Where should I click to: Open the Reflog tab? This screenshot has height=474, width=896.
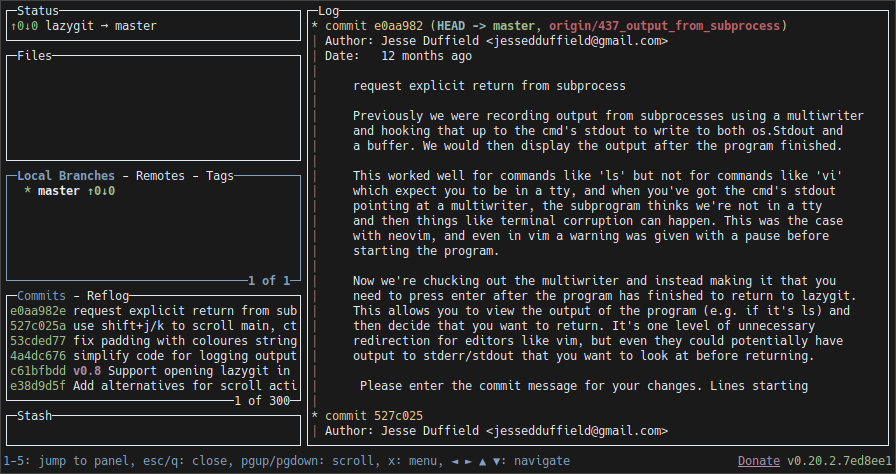coord(108,296)
